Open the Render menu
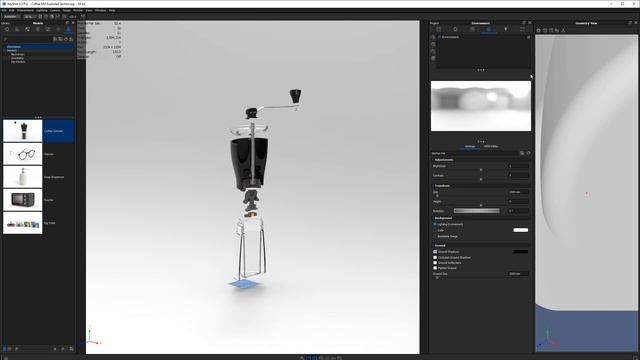The image size is (640, 360). pyautogui.click(x=78, y=10)
